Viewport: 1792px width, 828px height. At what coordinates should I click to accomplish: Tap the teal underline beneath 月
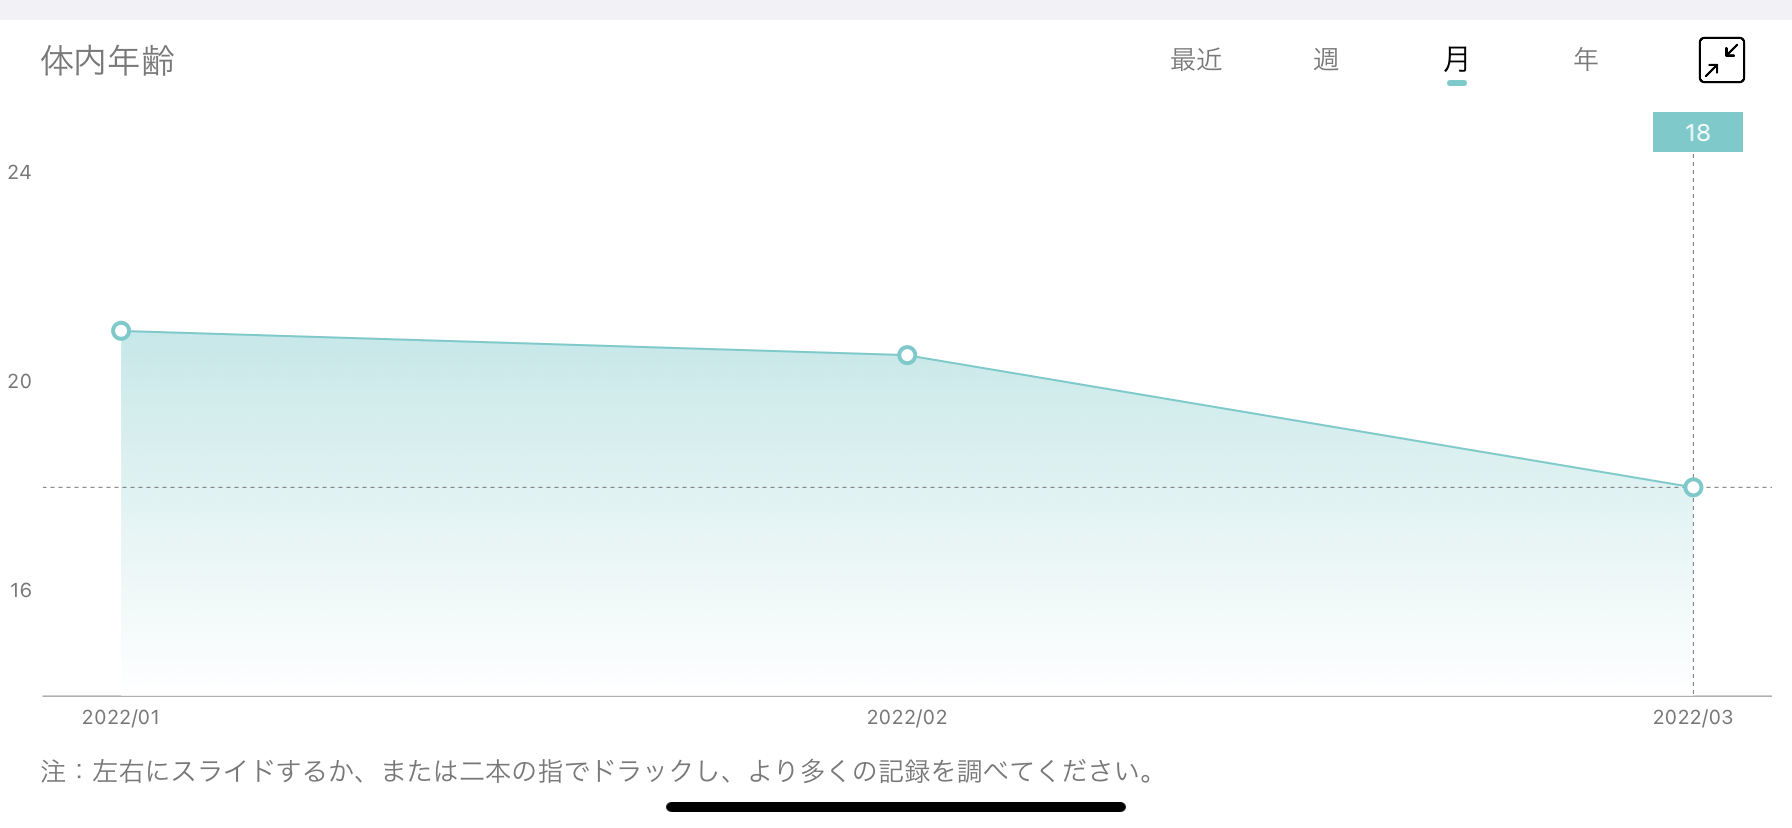tap(1456, 83)
